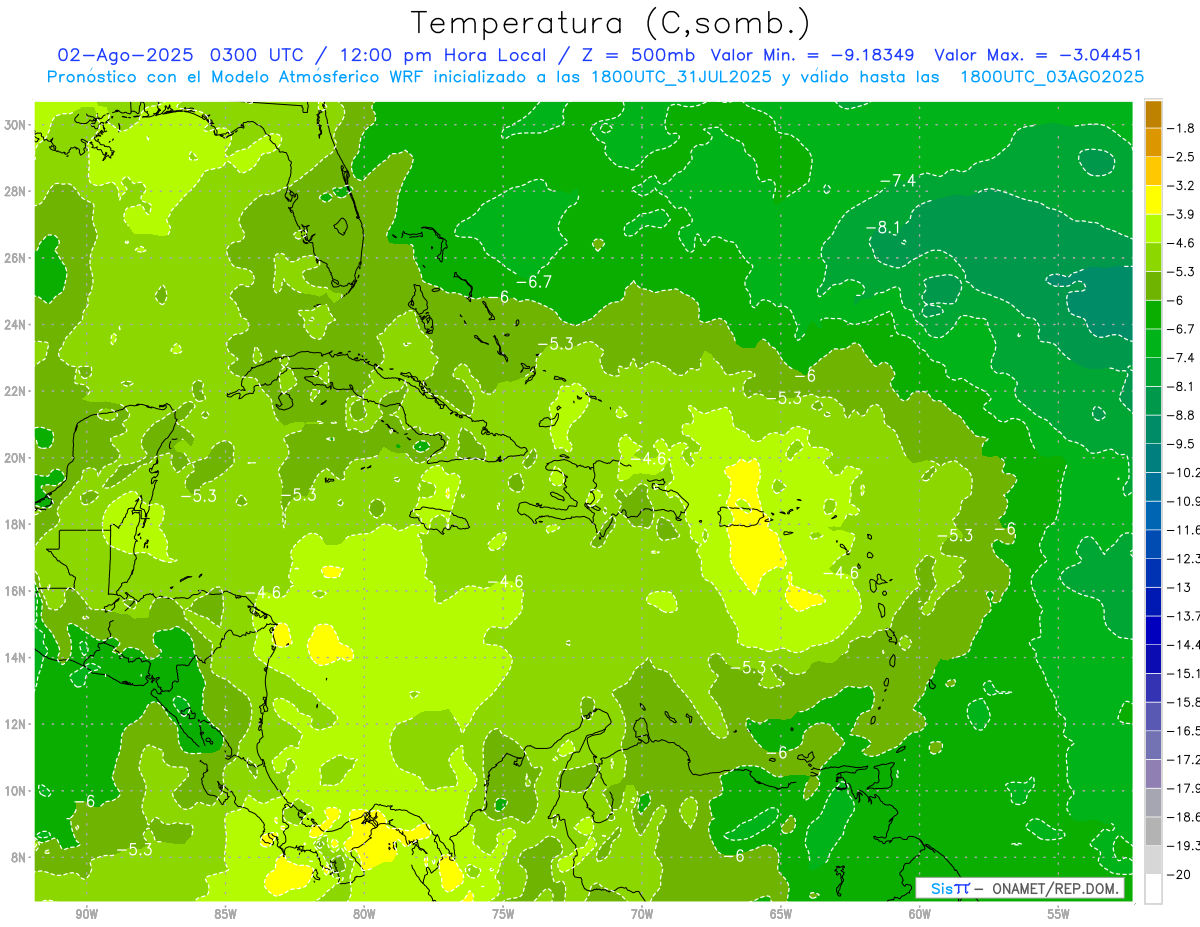The height and width of the screenshot is (927, 1200).
Task: Click the "-15.1" colorbar label
Action: pyautogui.click(x=1183, y=674)
